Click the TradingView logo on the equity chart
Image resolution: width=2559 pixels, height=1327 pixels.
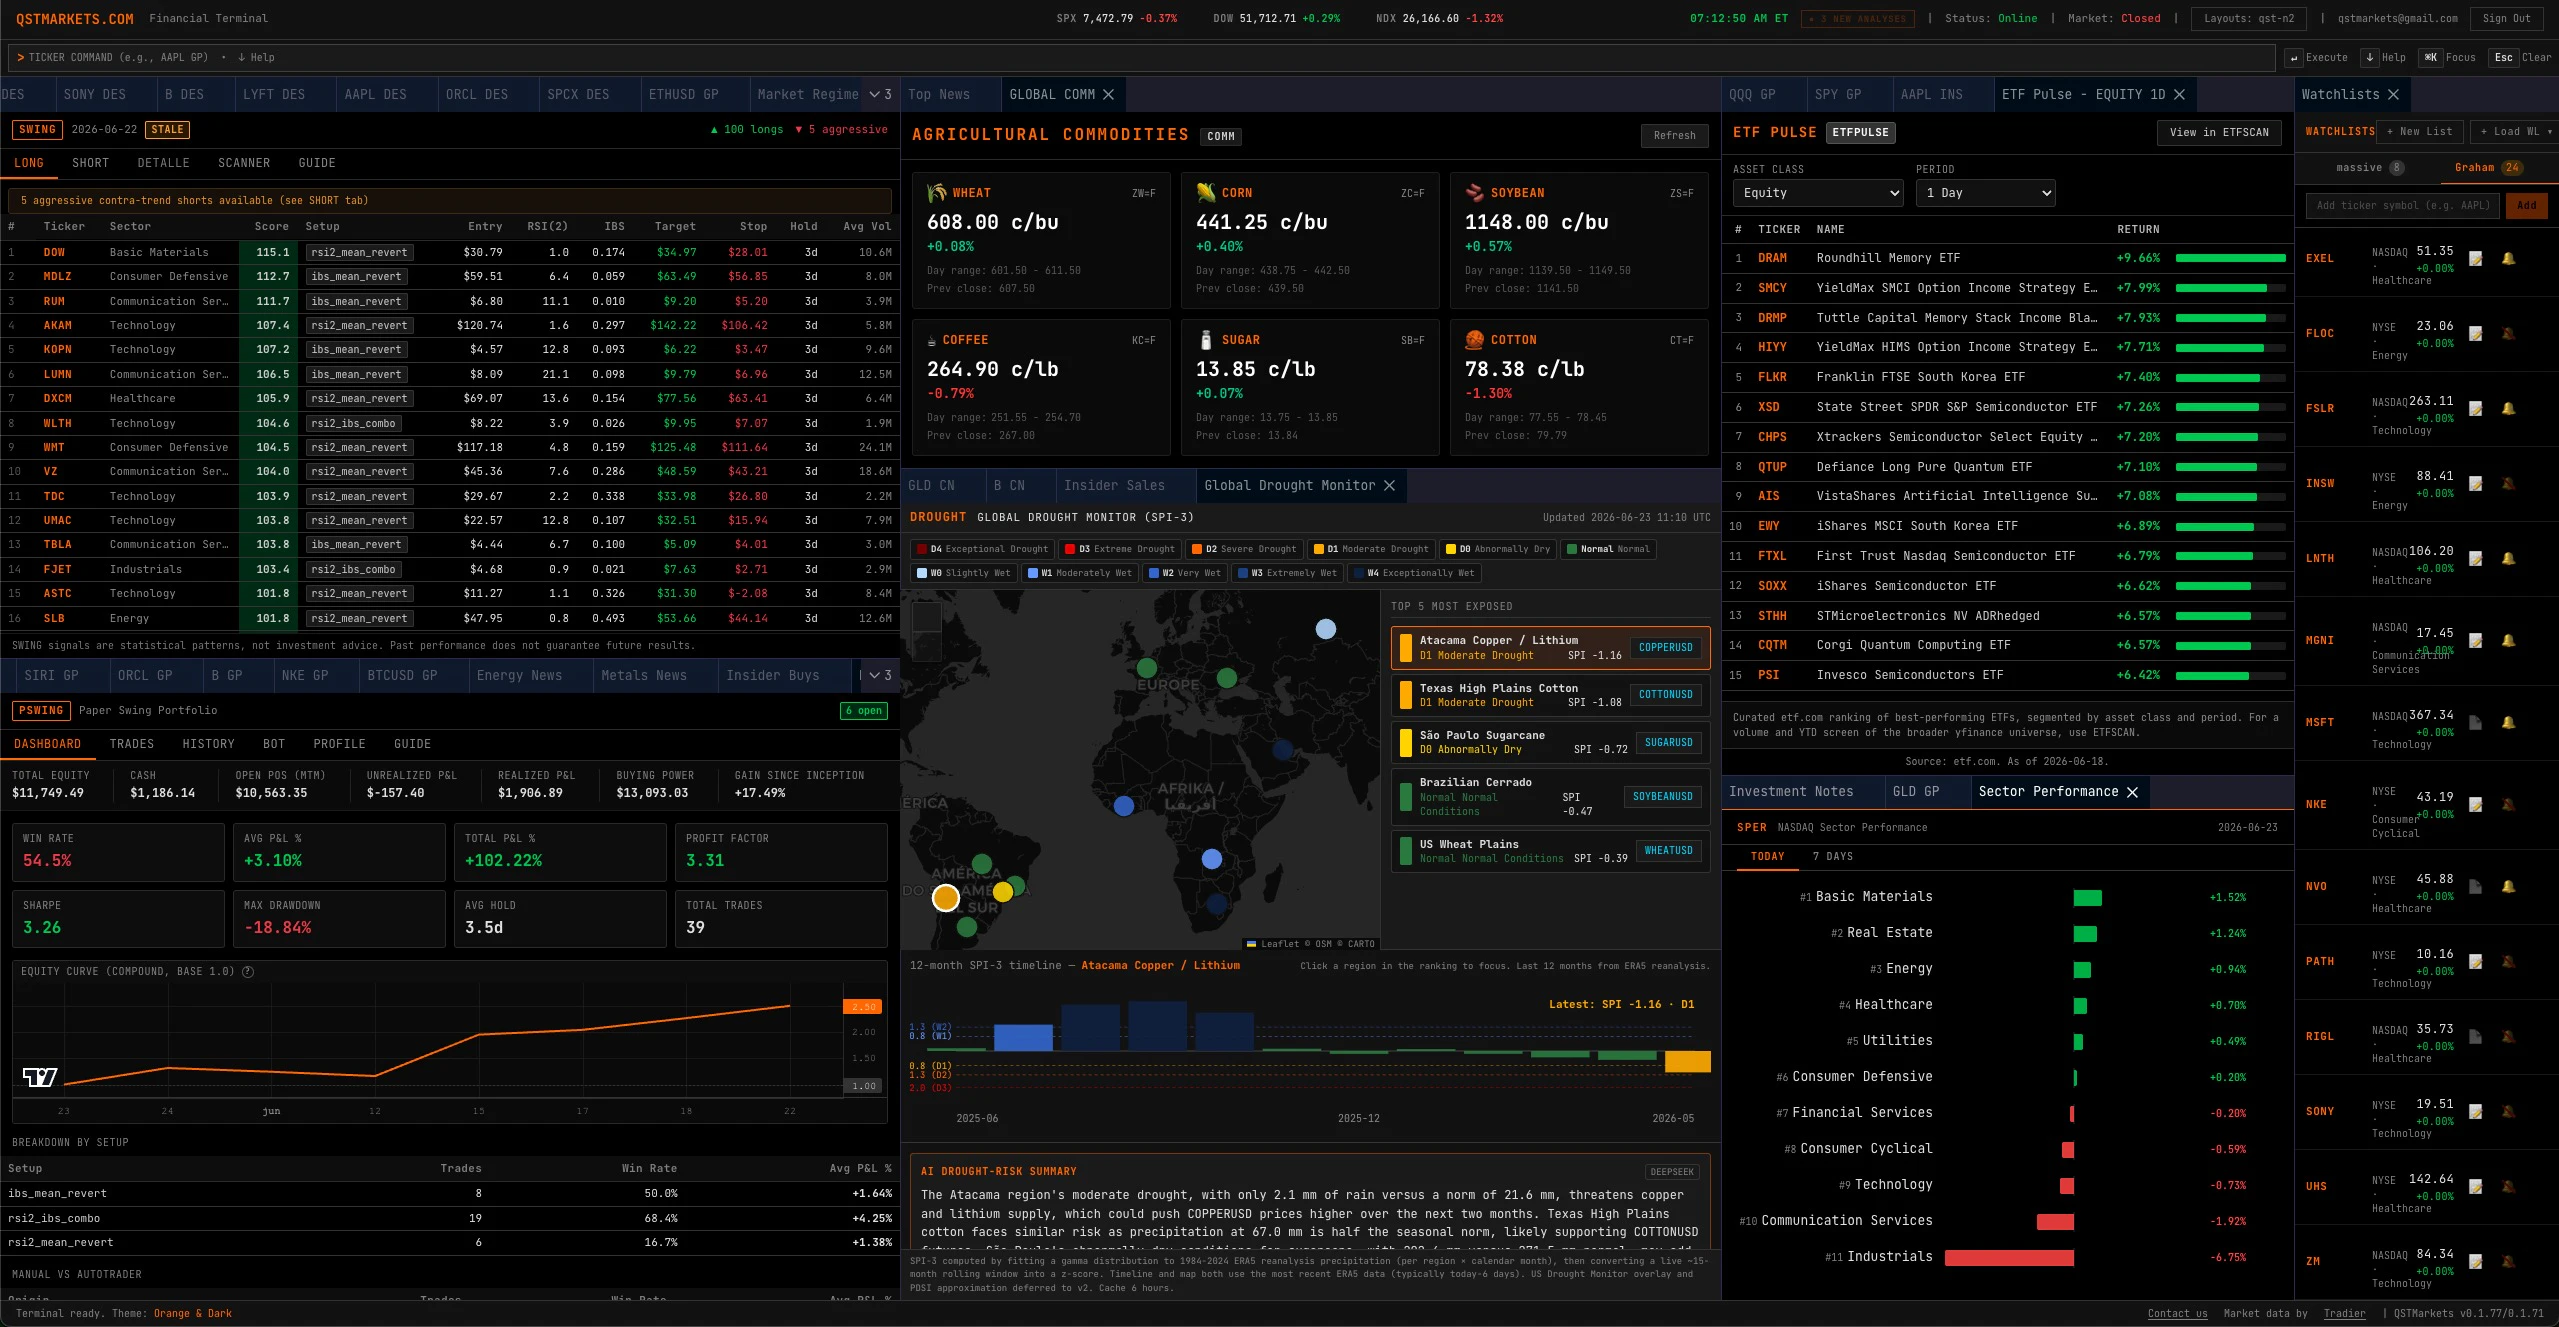(x=40, y=1077)
